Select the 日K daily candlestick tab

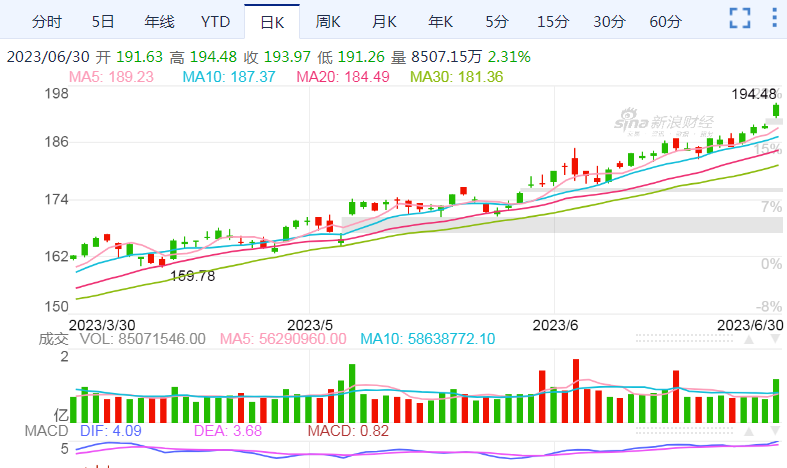(x=272, y=22)
